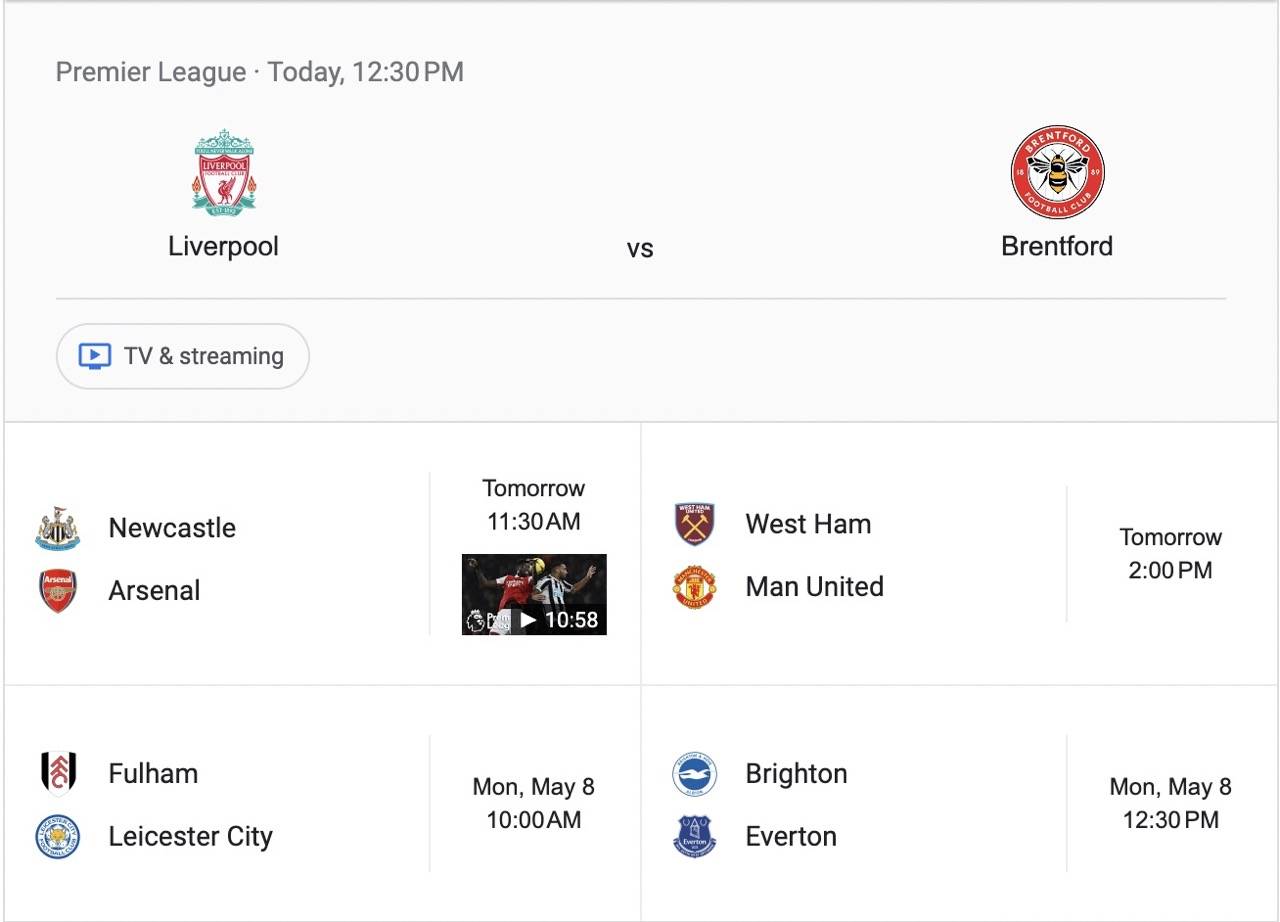Click the Arsenal club crest icon

coord(57,591)
